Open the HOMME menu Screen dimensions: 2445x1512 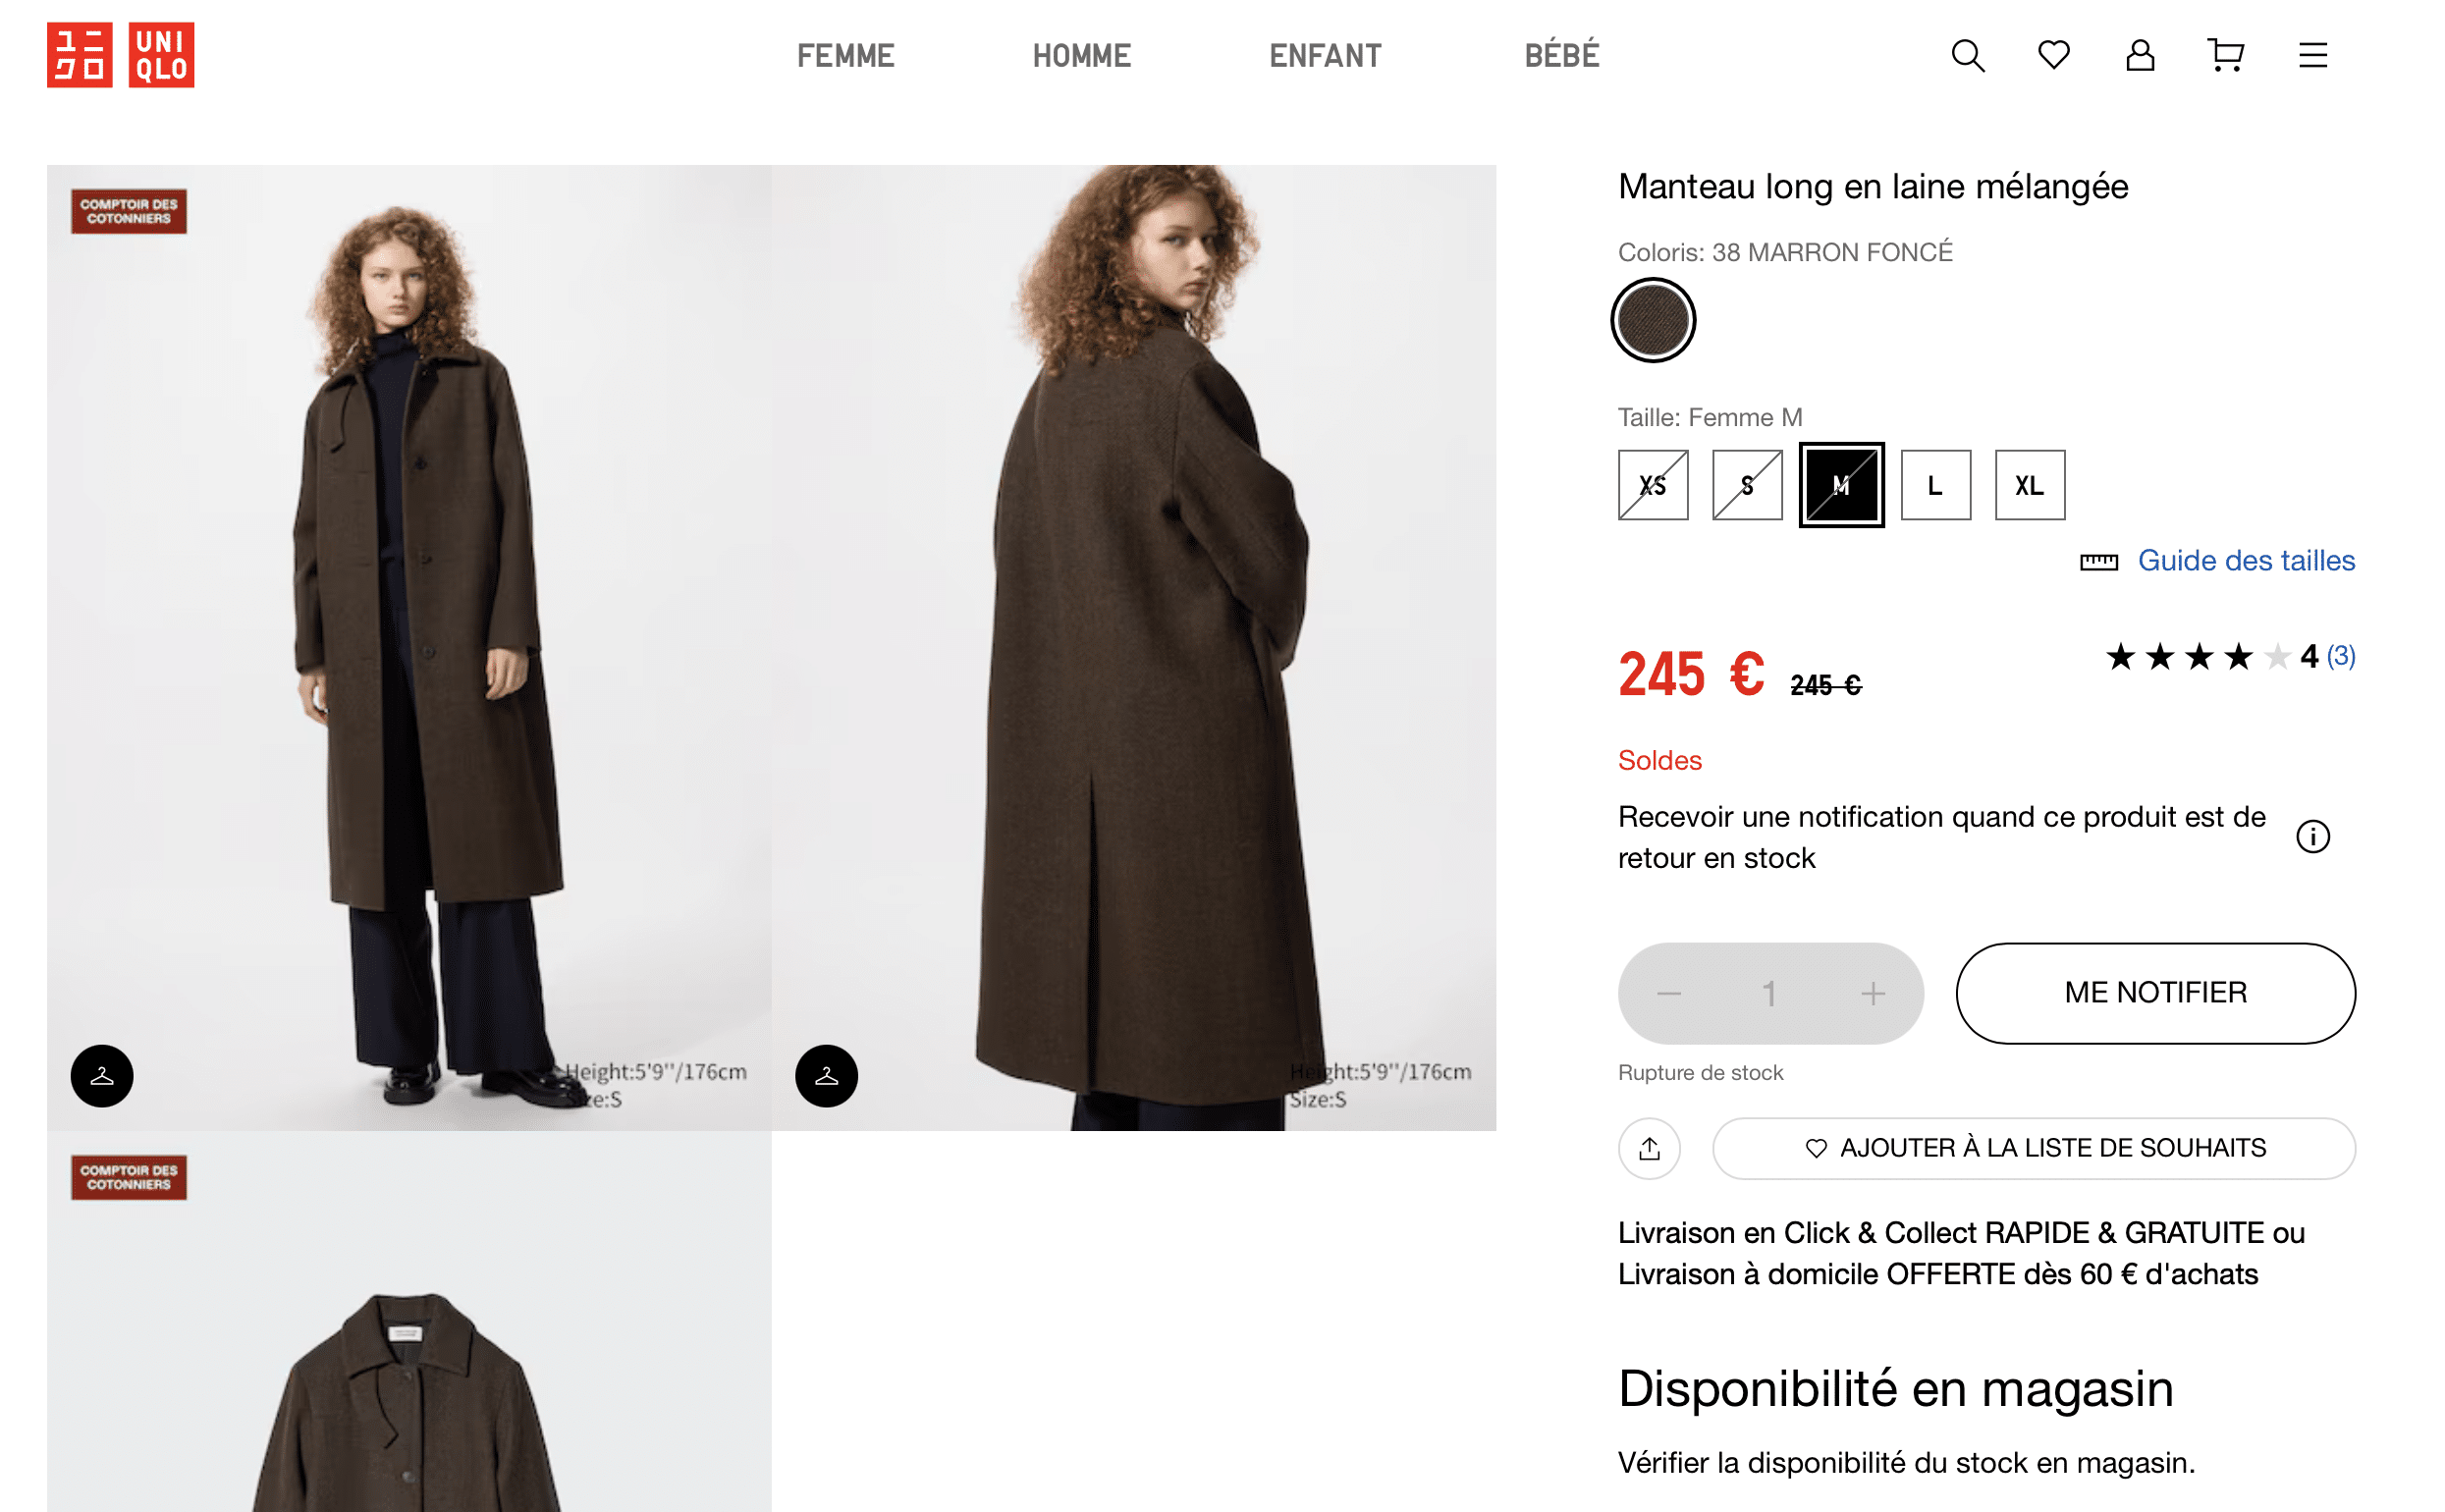1081,56
